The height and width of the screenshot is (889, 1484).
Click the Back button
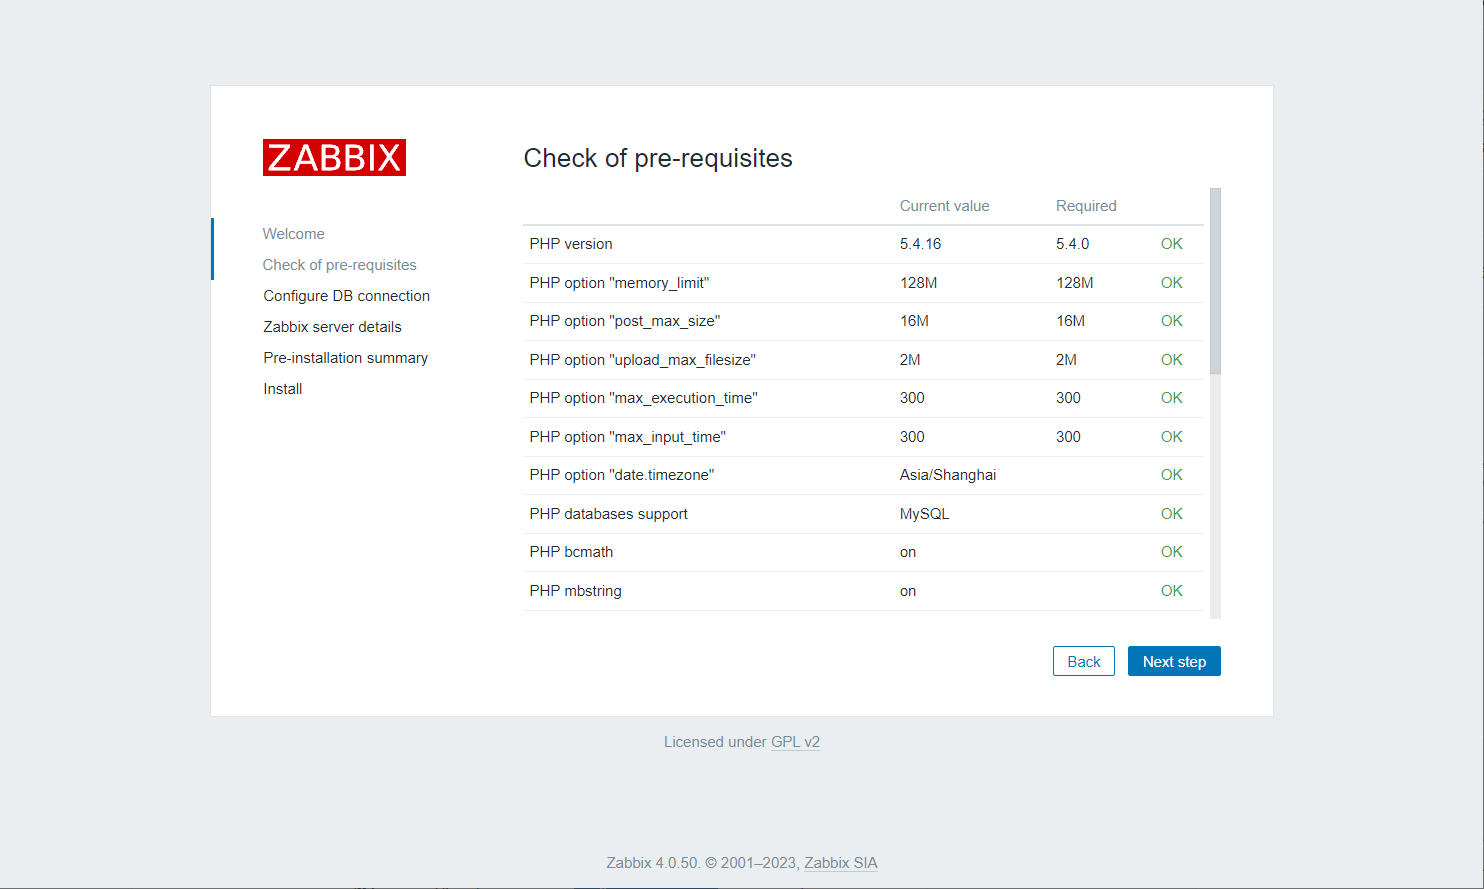(x=1083, y=662)
